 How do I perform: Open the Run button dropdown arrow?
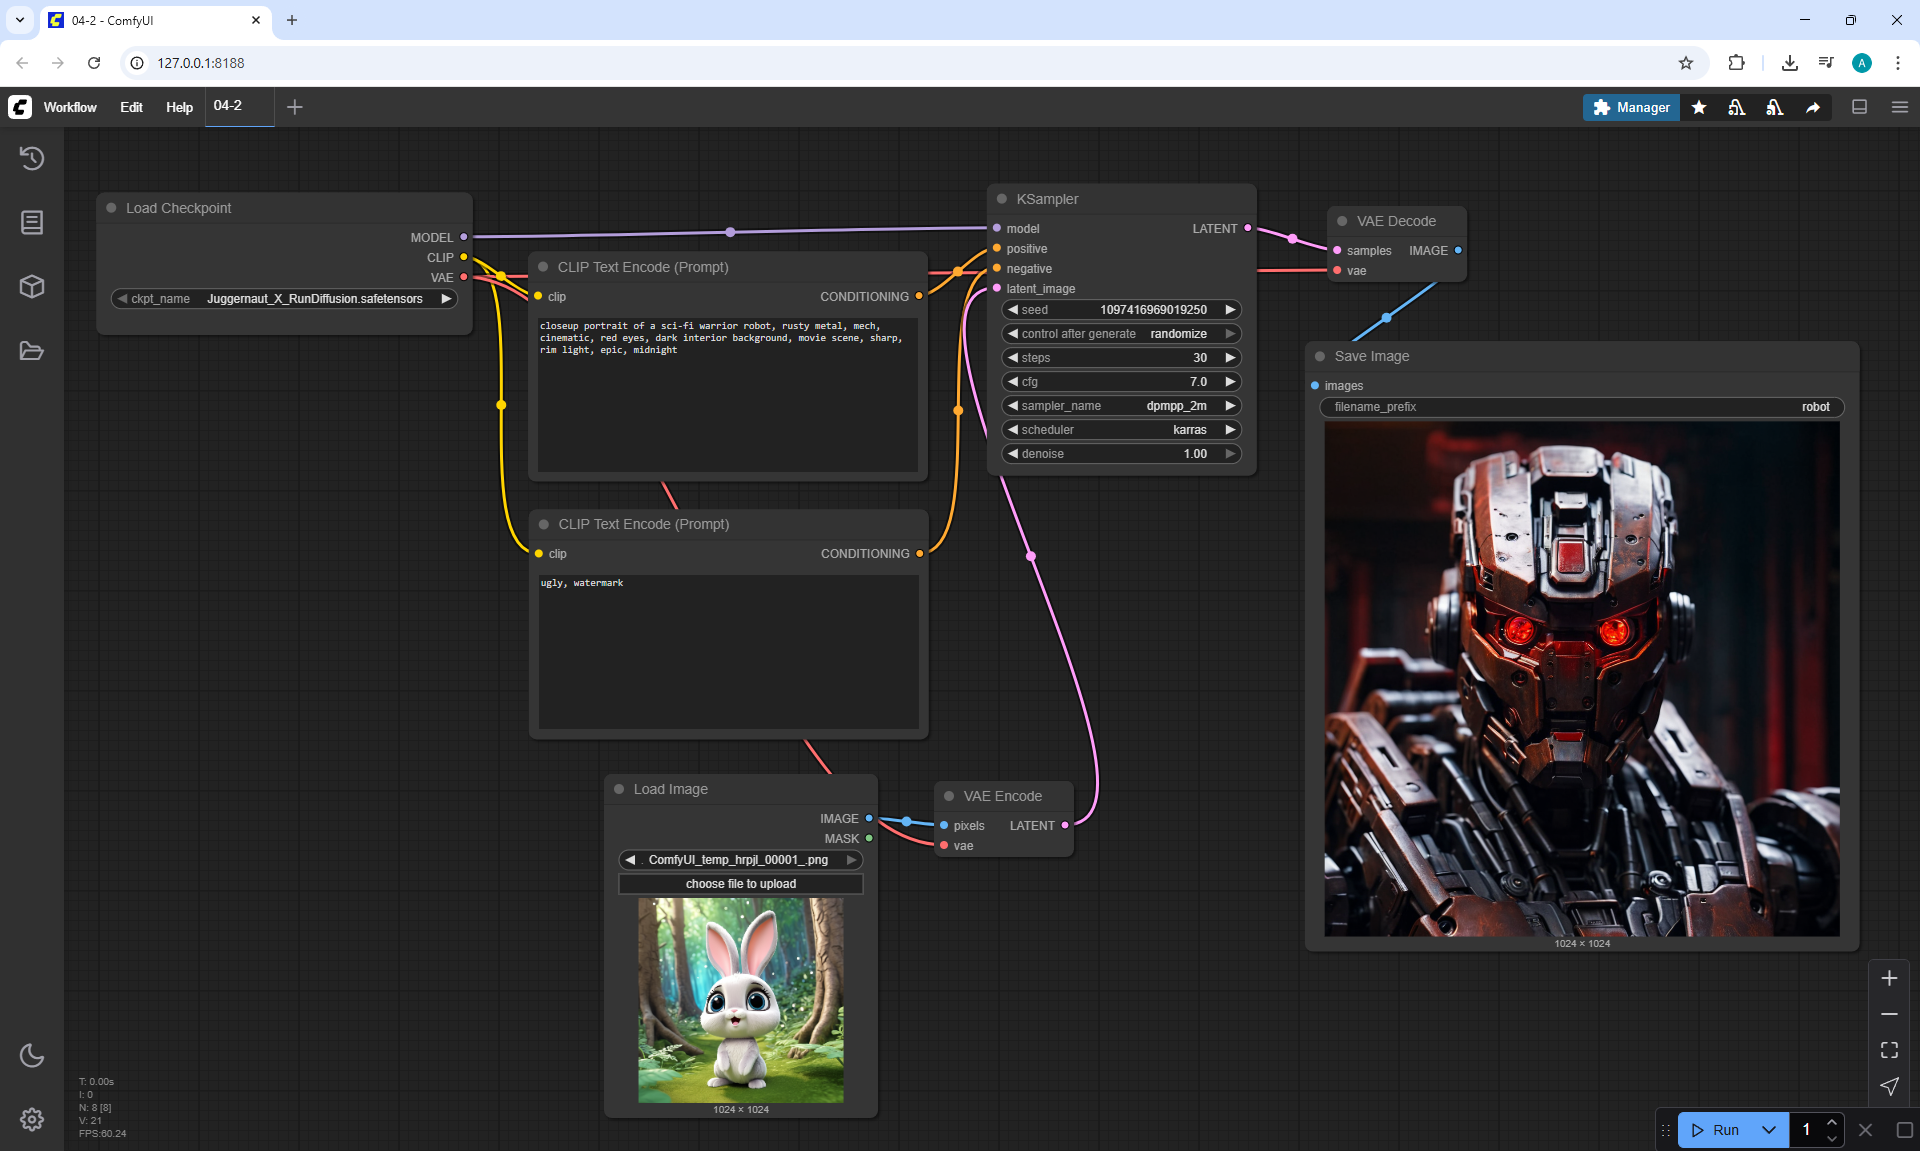coord(1768,1130)
